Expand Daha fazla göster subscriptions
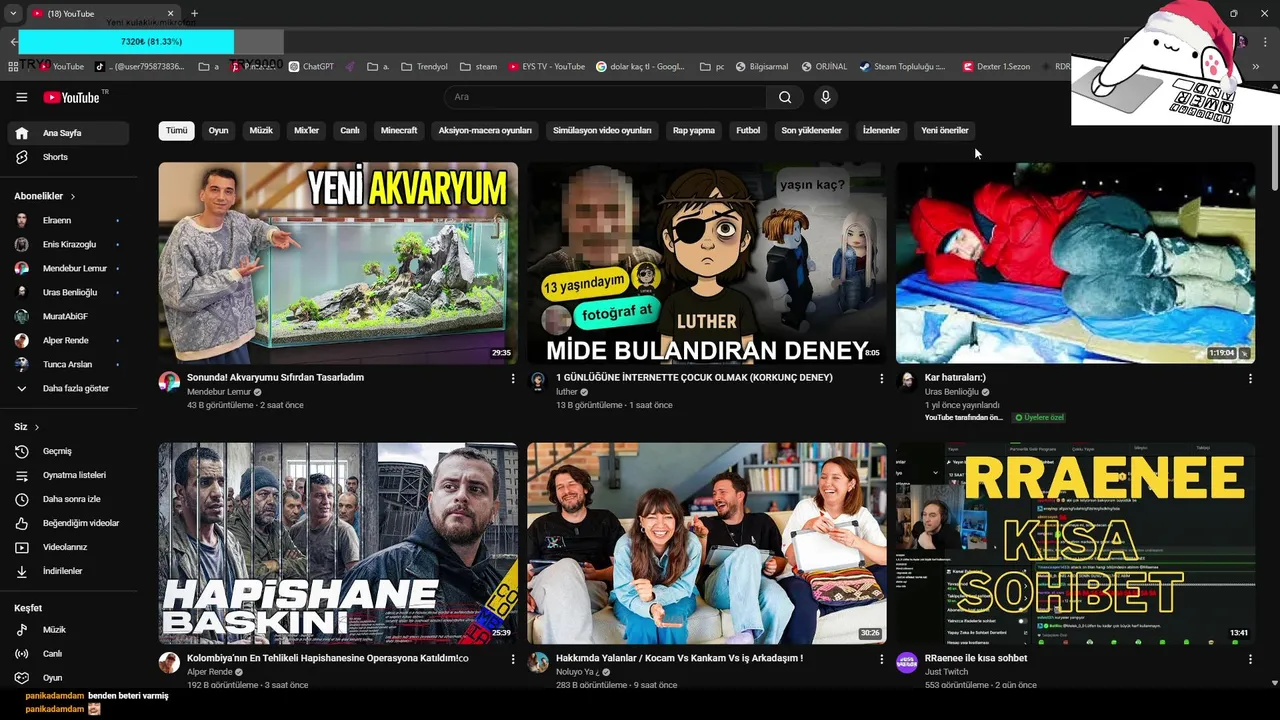1280x720 pixels. 69,388
